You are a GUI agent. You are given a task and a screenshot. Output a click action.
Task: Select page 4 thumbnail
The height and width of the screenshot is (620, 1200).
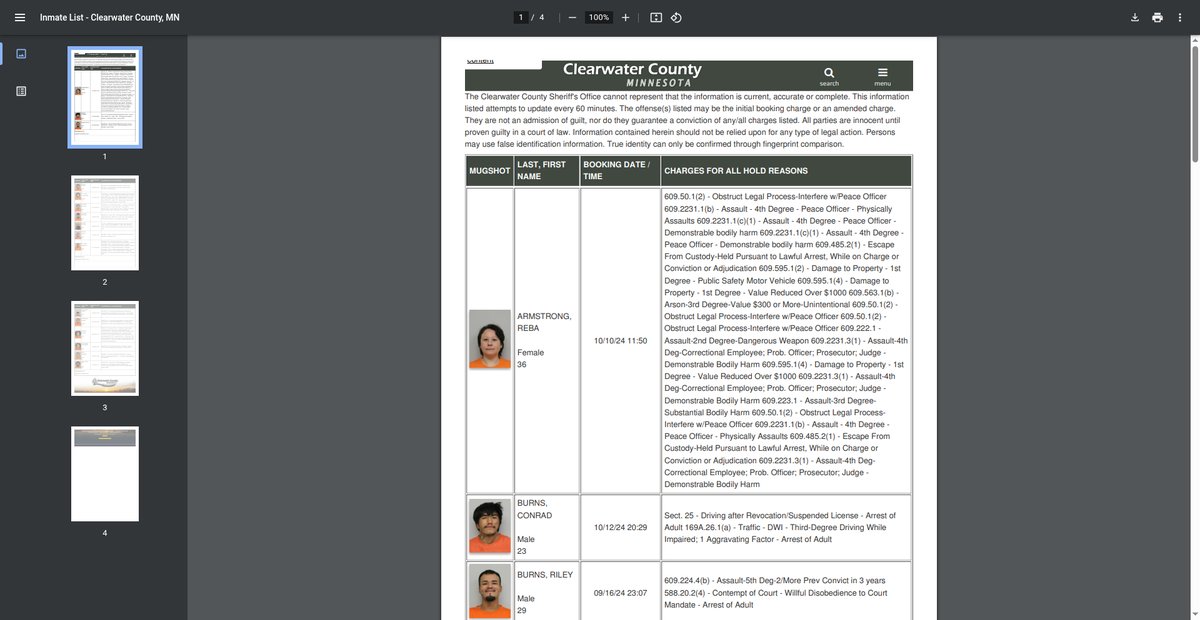(x=105, y=474)
